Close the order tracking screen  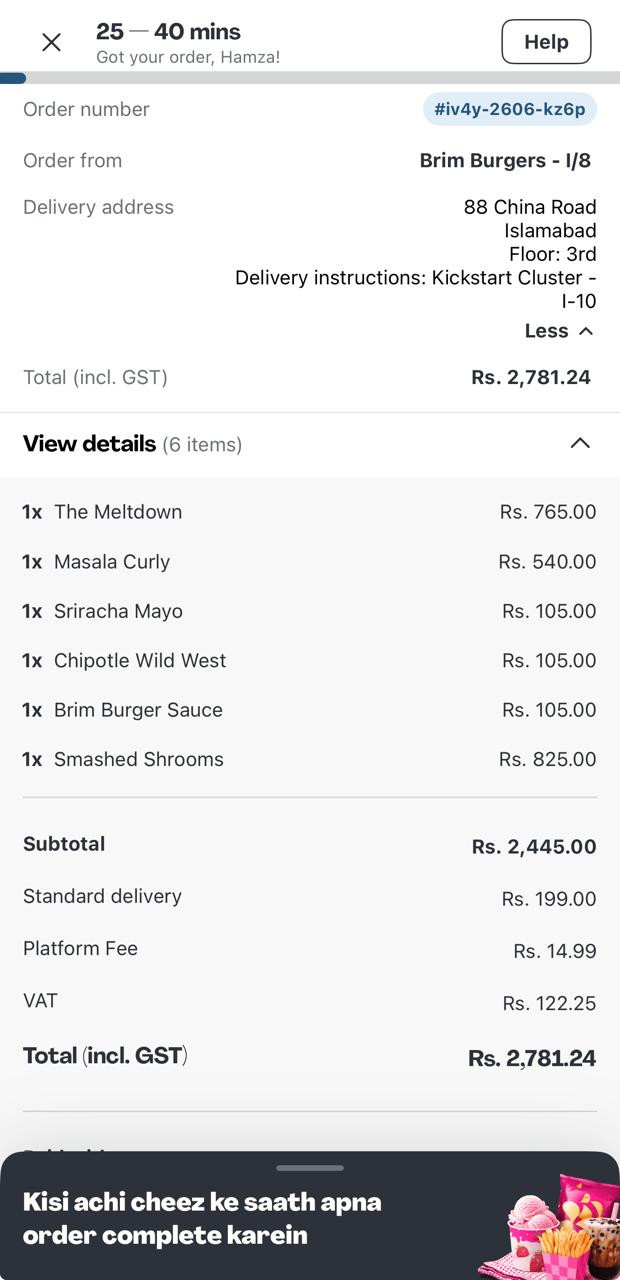click(x=51, y=42)
